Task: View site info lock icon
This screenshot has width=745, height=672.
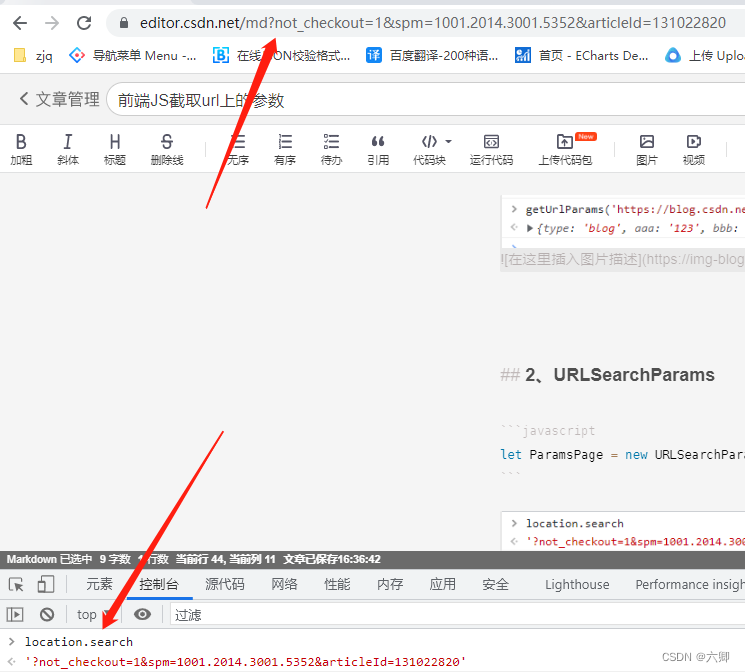Action: (124, 23)
